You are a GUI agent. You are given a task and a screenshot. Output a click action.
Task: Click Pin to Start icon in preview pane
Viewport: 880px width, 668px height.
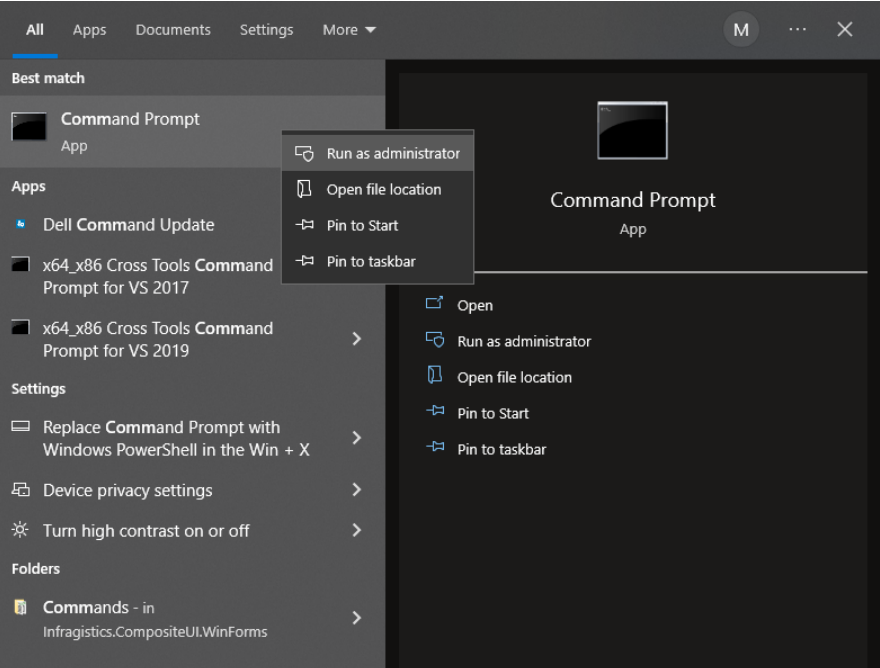point(435,411)
